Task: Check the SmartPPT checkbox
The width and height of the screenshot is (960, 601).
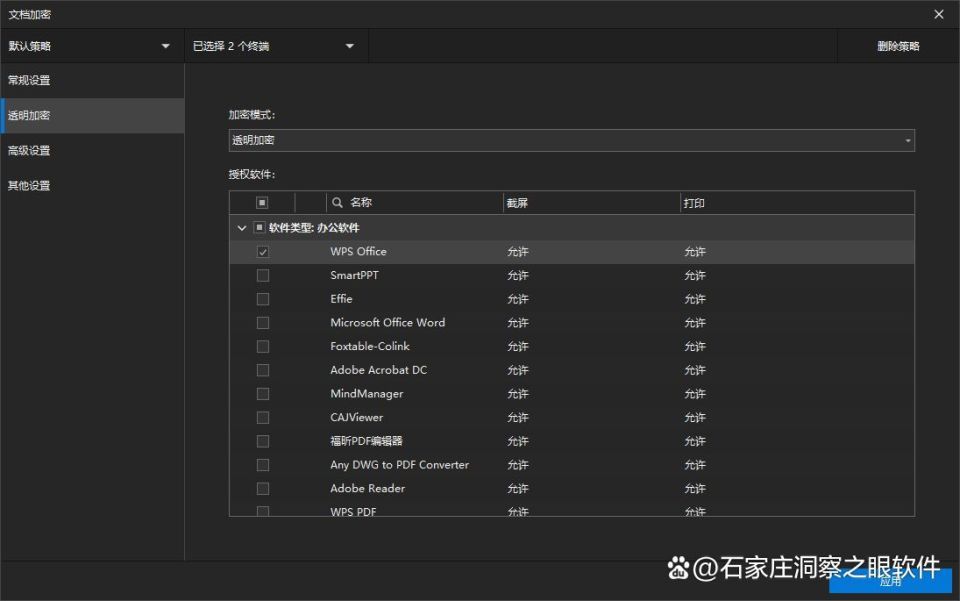Action: tap(263, 275)
